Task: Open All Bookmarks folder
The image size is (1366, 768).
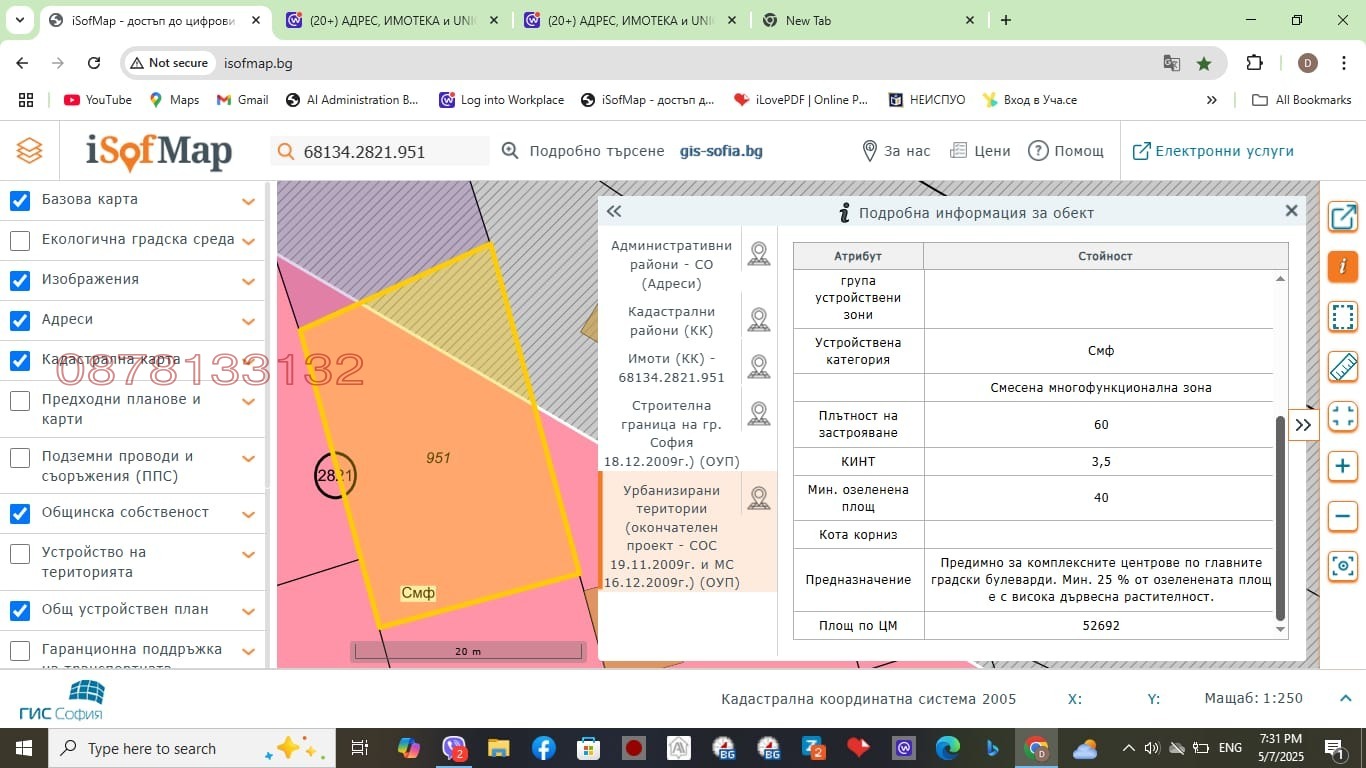Action: tap(1301, 100)
